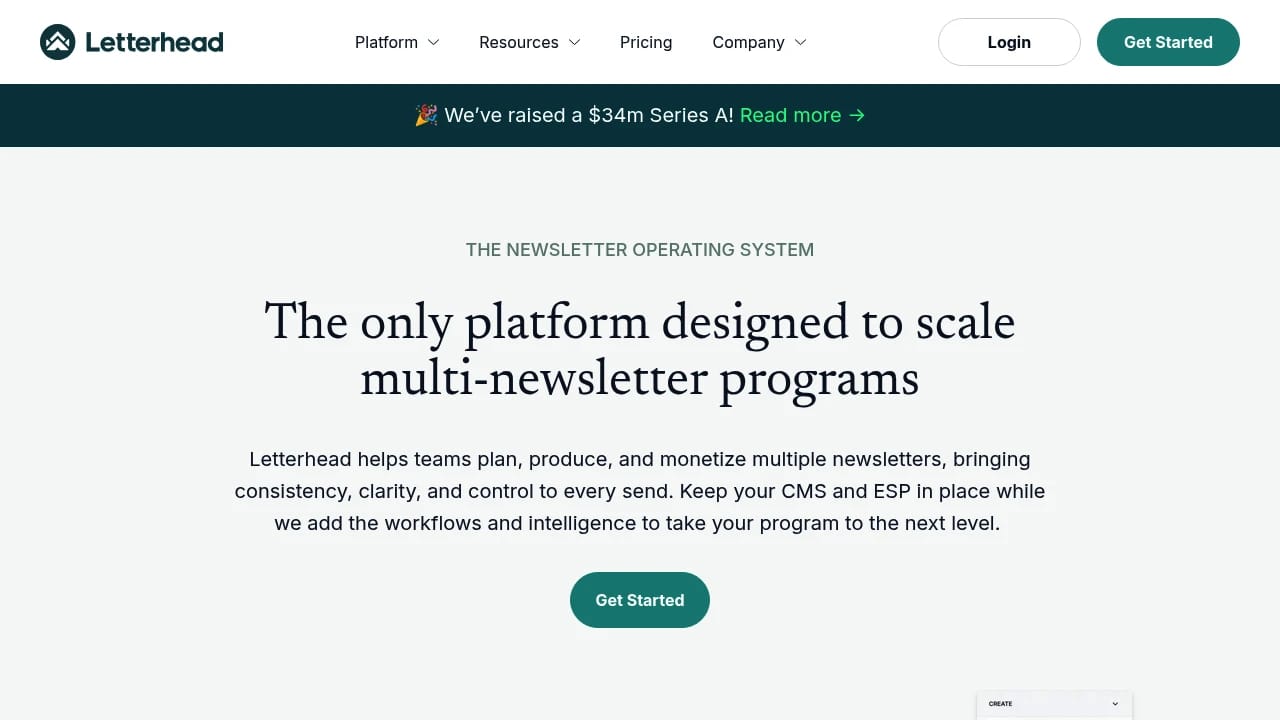Click the hero Get Started button
The height and width of the screenshot is (720, 1280).
tap(640, 599)
